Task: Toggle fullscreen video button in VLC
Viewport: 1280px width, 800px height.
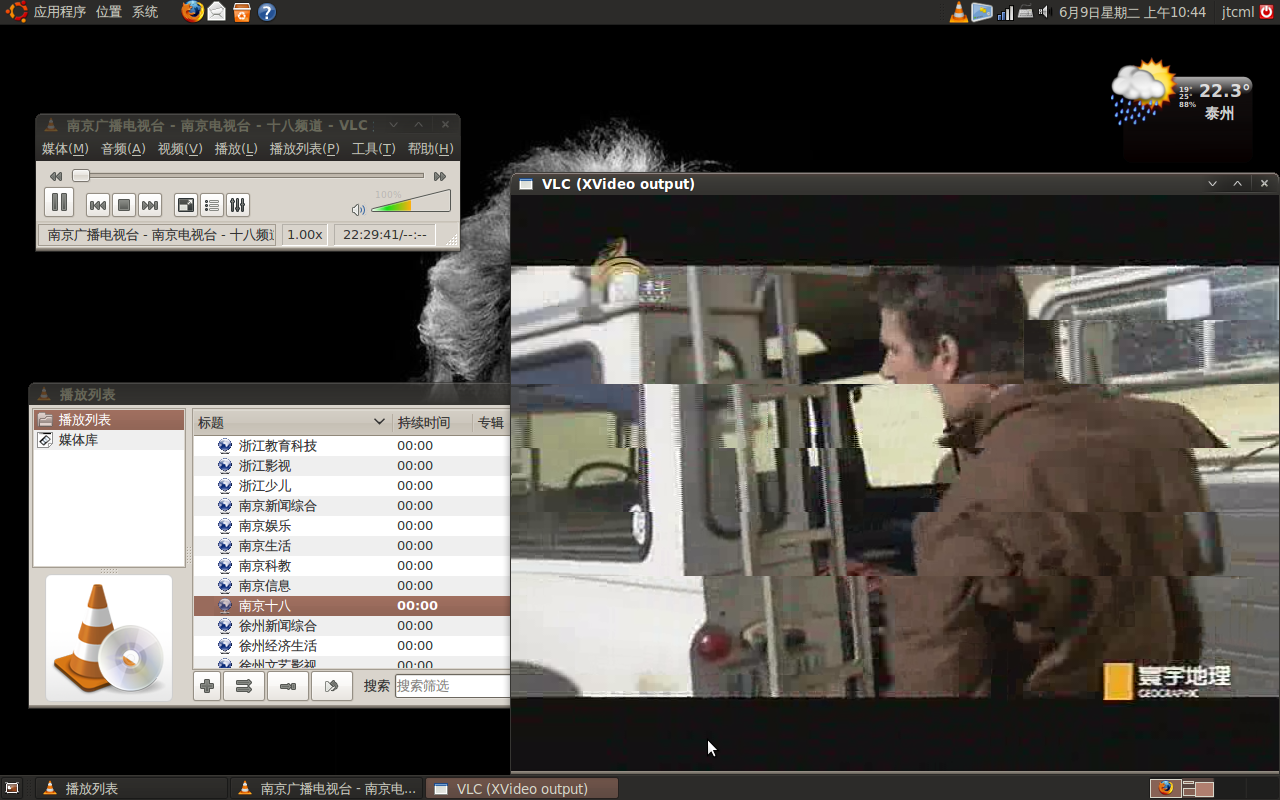Action: click(186, 205)
